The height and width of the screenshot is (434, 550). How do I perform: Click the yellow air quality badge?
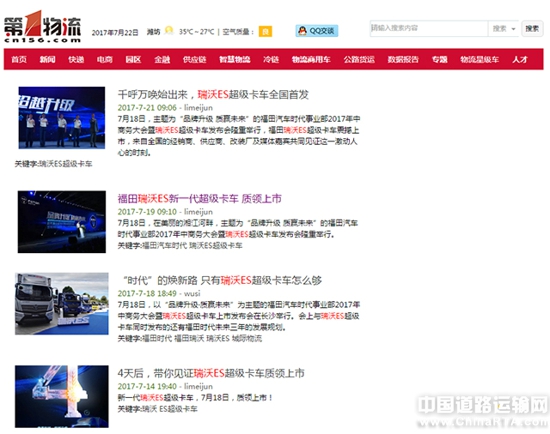coord(266,32)
